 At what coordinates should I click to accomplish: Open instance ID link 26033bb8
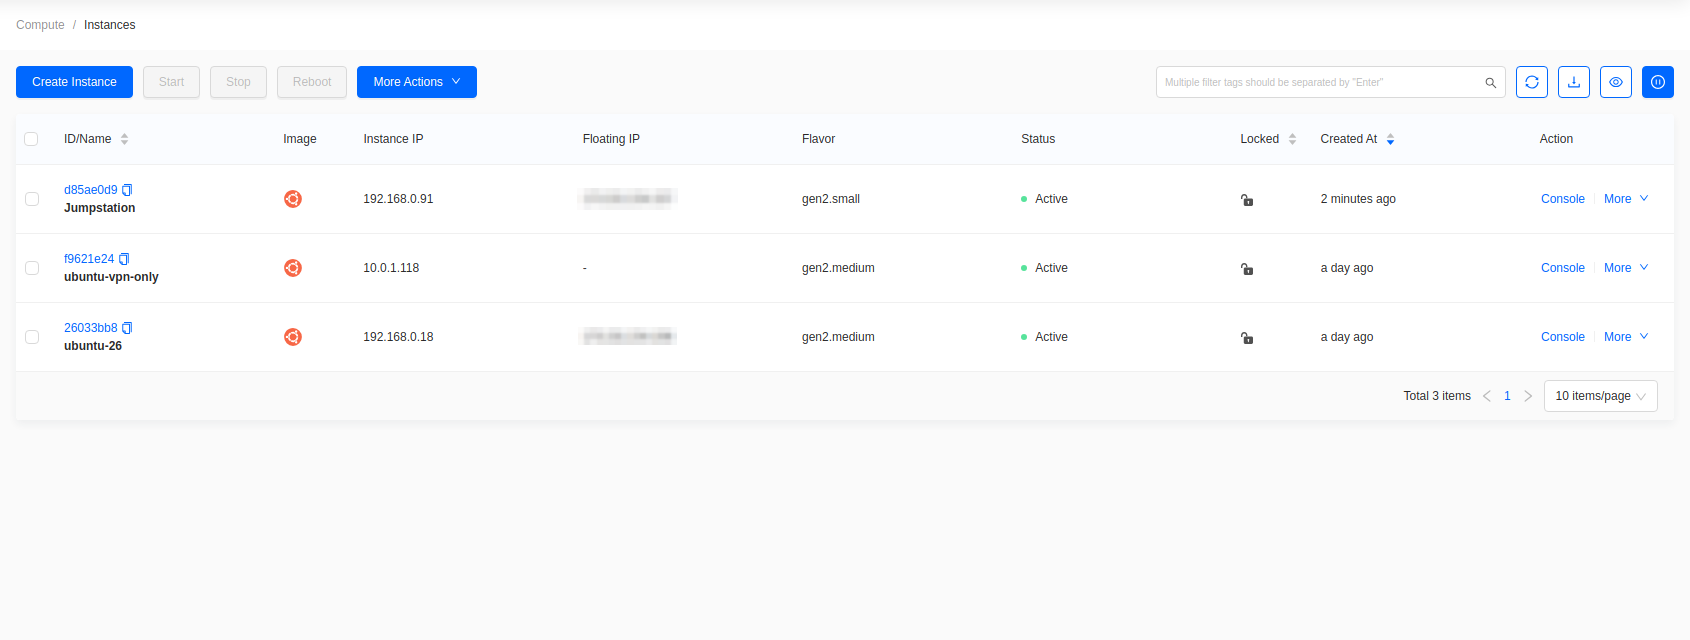click(x=91, y=328)
